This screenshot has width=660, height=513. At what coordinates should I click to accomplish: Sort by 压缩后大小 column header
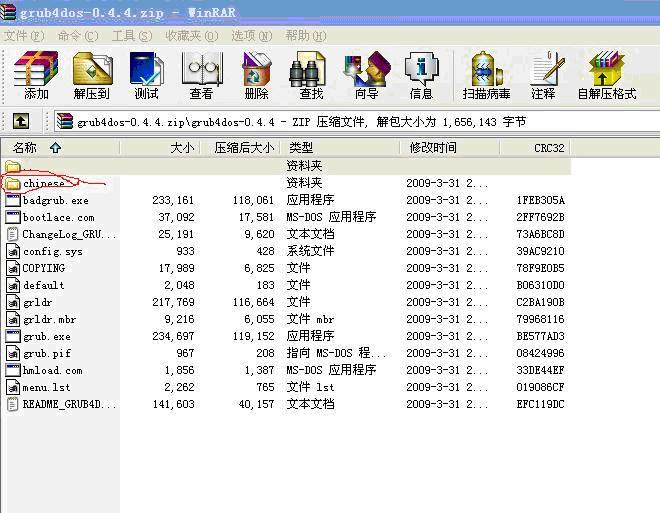click(240, 148)
